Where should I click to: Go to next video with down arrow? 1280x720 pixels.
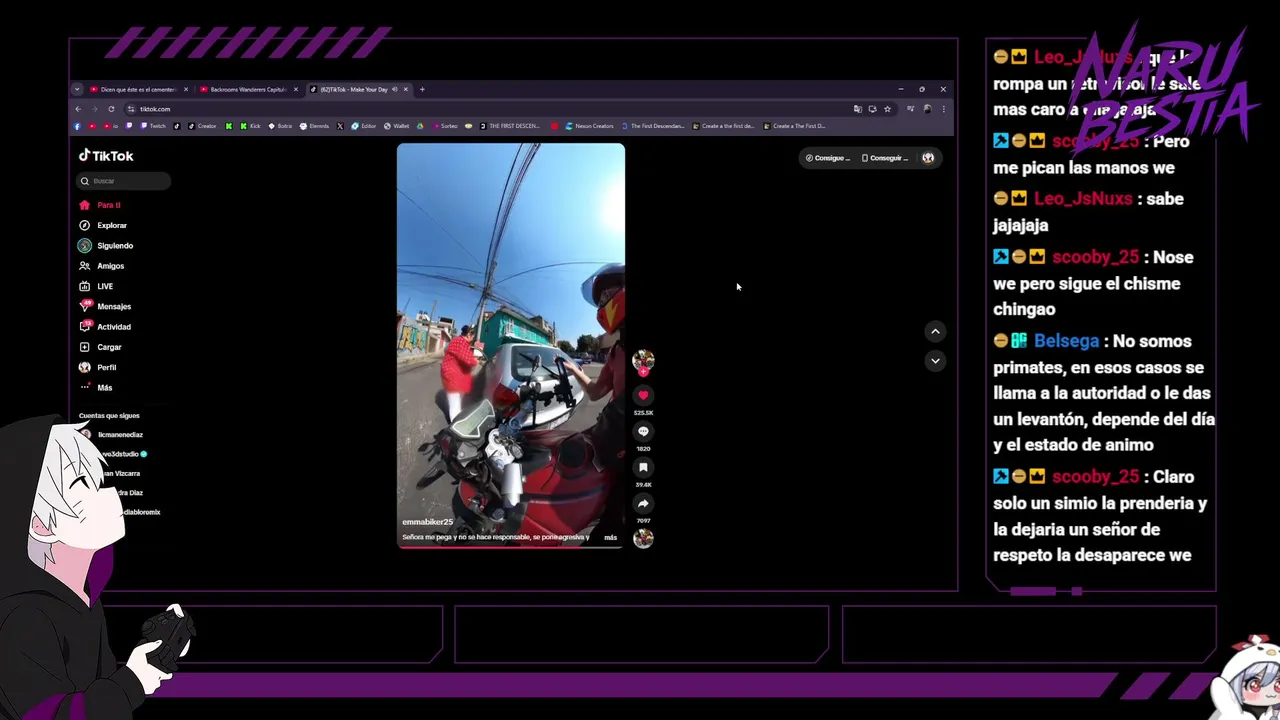pyautogui.click(x=935, y=360)
